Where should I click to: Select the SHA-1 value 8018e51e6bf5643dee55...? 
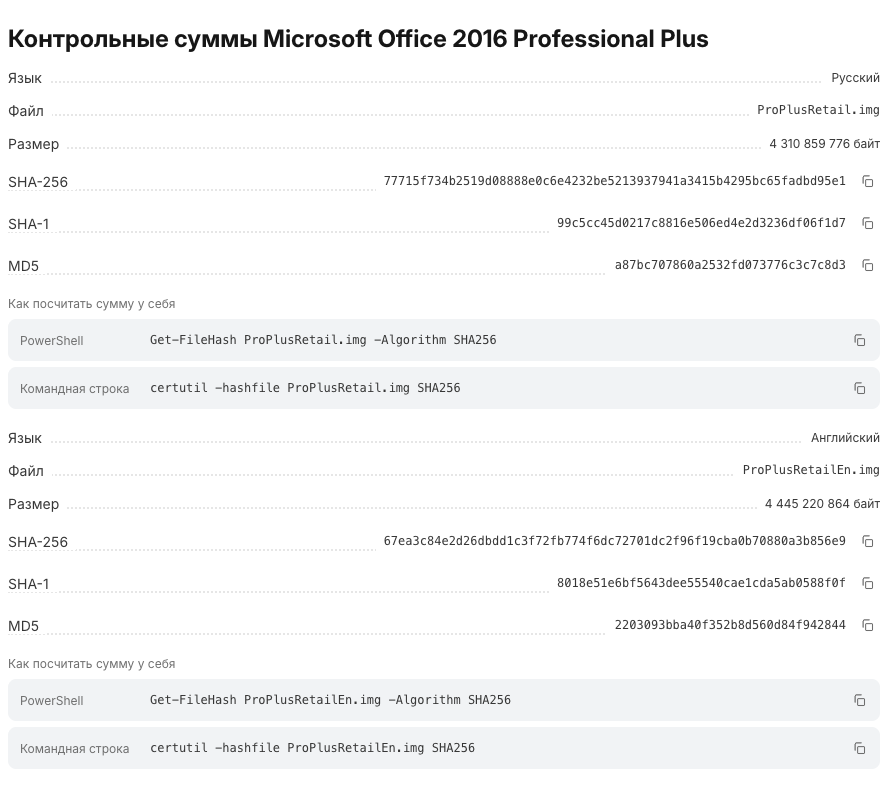(701, 583)
